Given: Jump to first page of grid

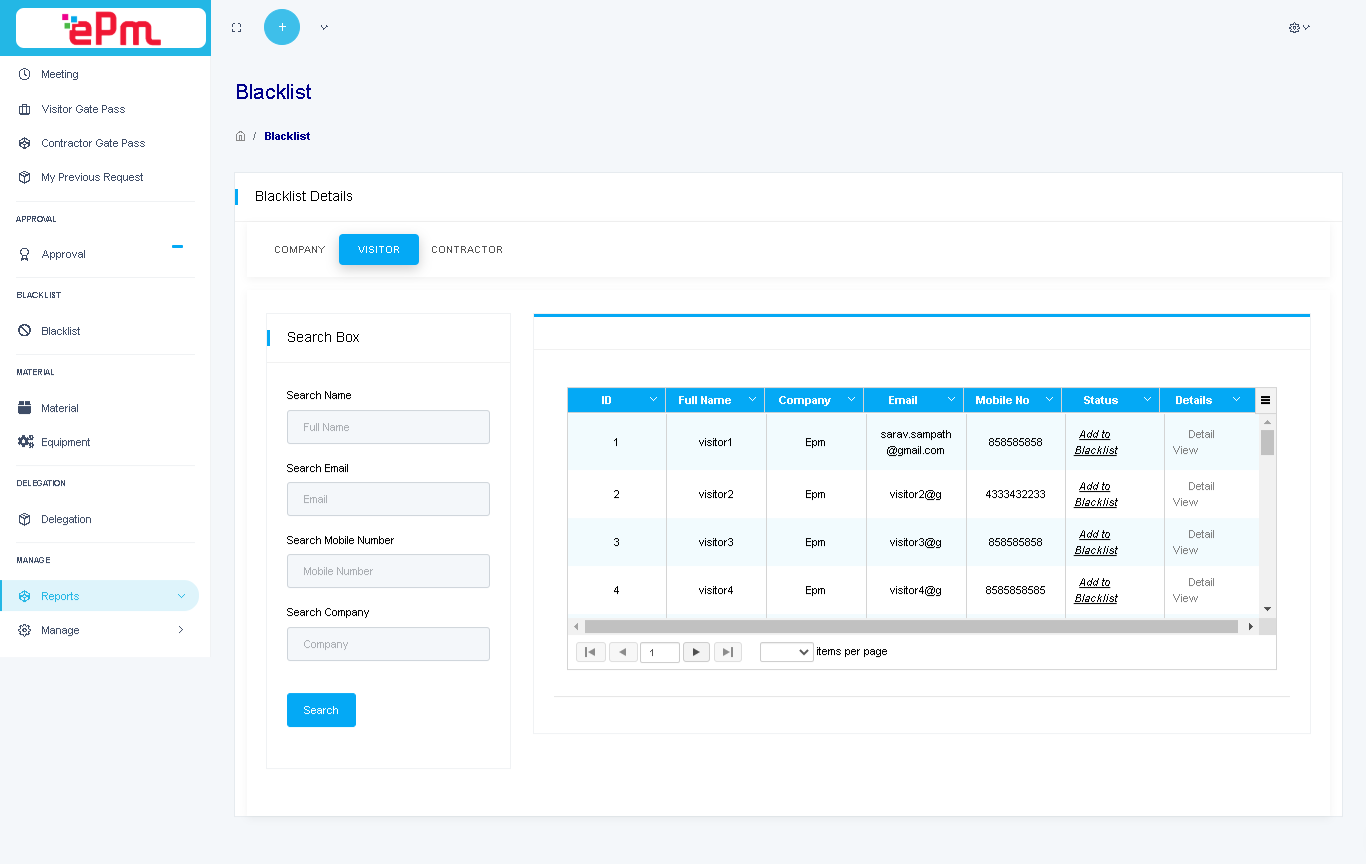Looking at the screenshot, I should [x=590, y=652].
